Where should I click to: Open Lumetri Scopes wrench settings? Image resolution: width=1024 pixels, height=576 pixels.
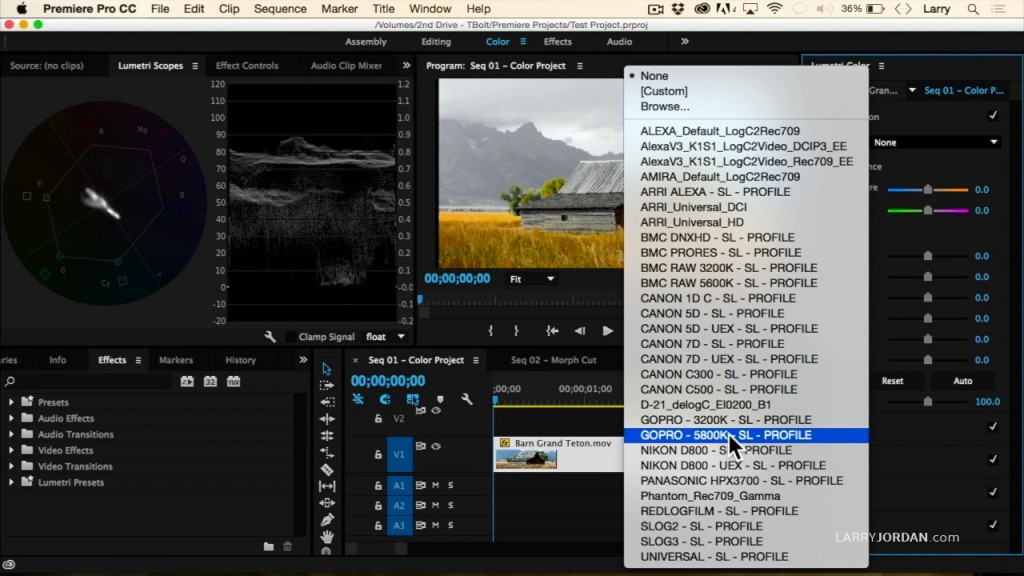tap(270, 336)
